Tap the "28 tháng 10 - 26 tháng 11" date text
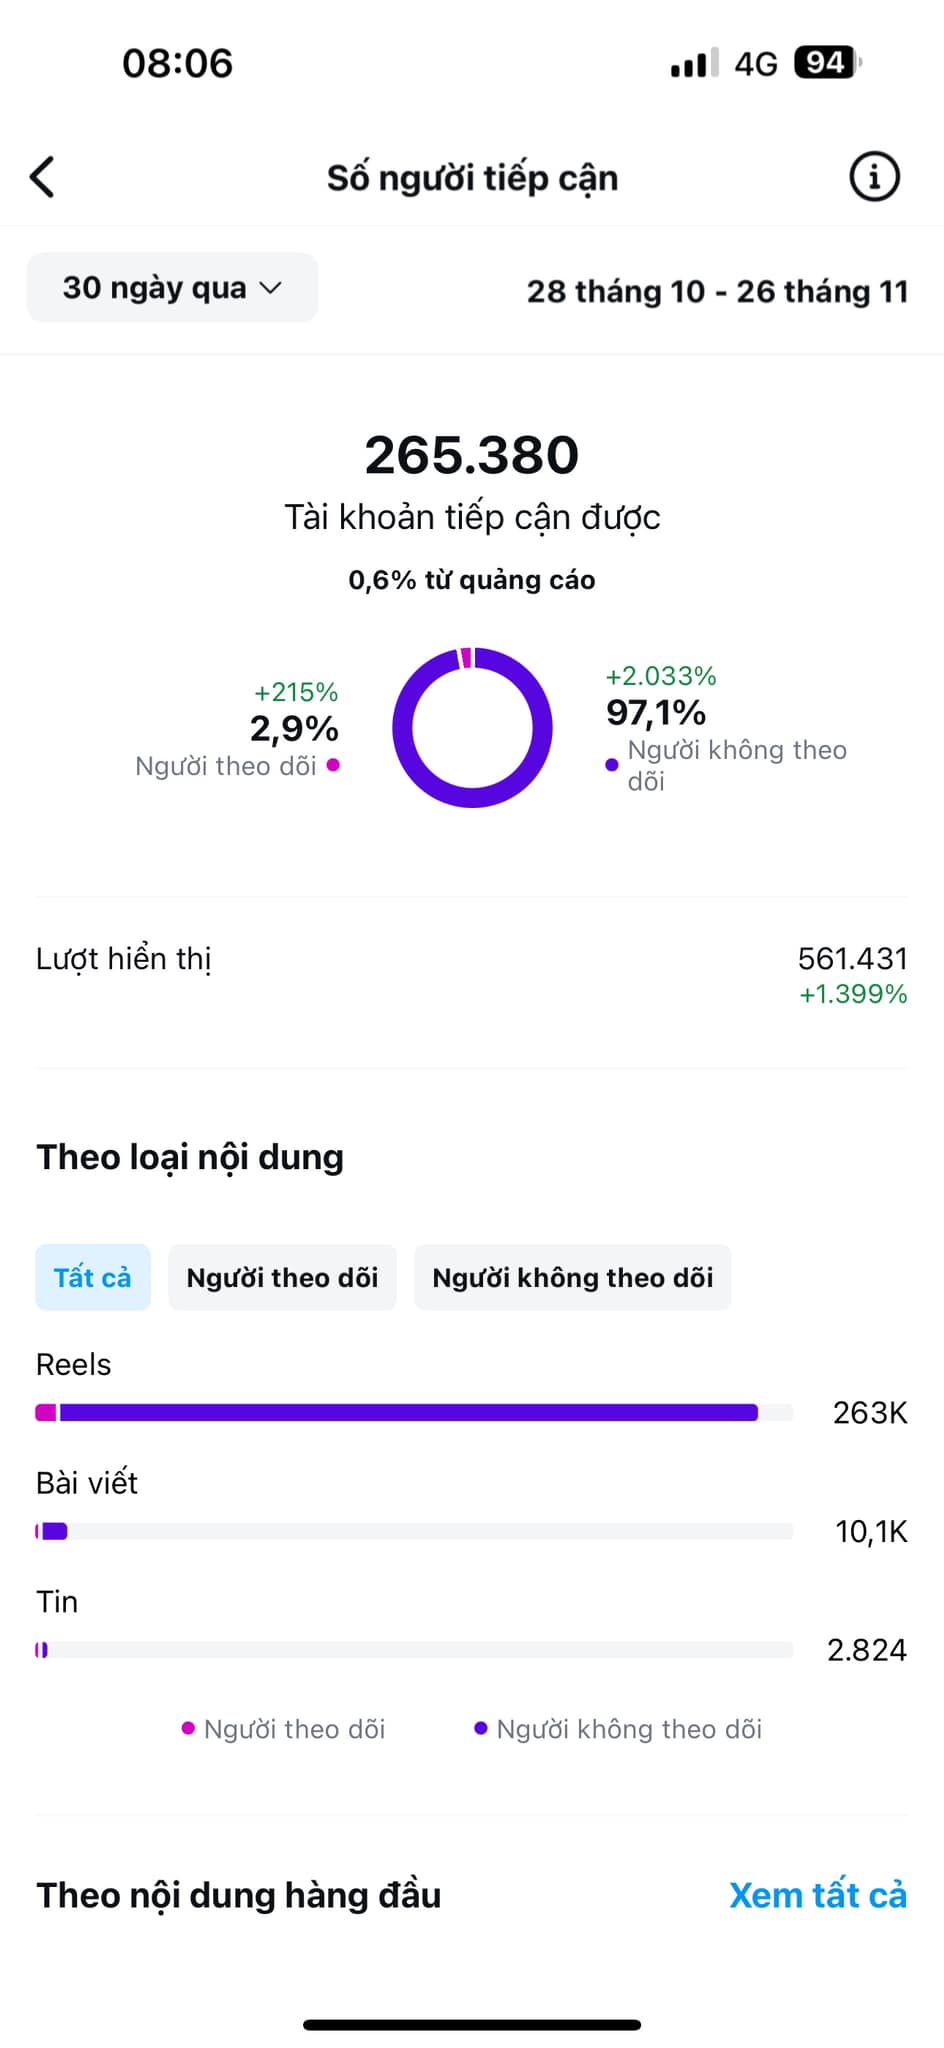The image size is (944, 2048). (x=717, y=291)
